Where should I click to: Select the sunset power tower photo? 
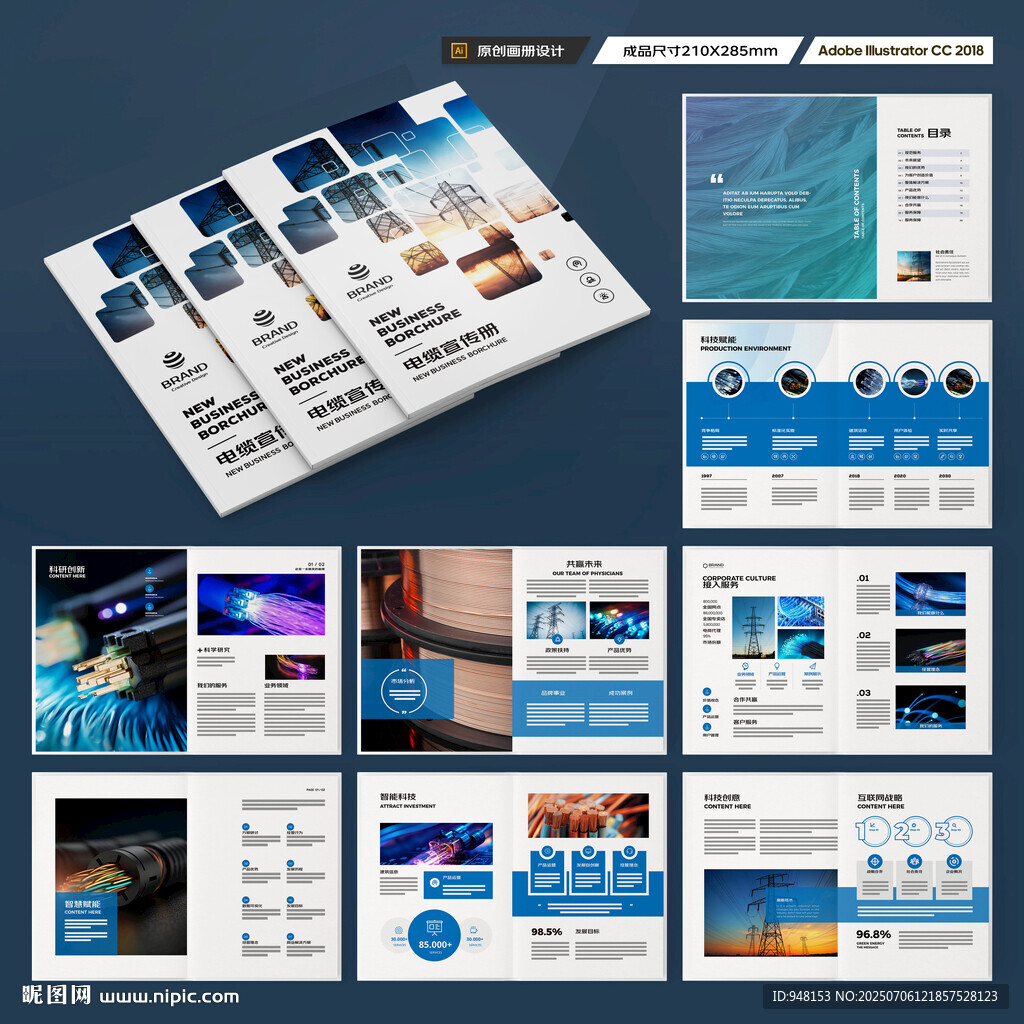pos(771,913)
